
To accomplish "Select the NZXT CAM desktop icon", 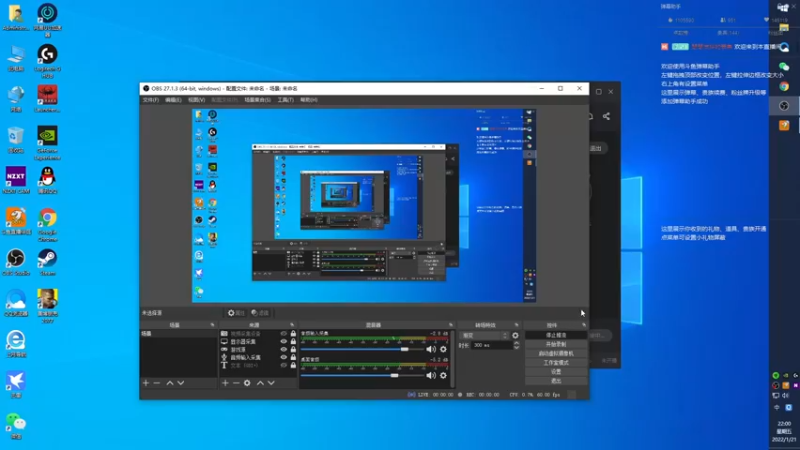I will [x=16, y=180].
